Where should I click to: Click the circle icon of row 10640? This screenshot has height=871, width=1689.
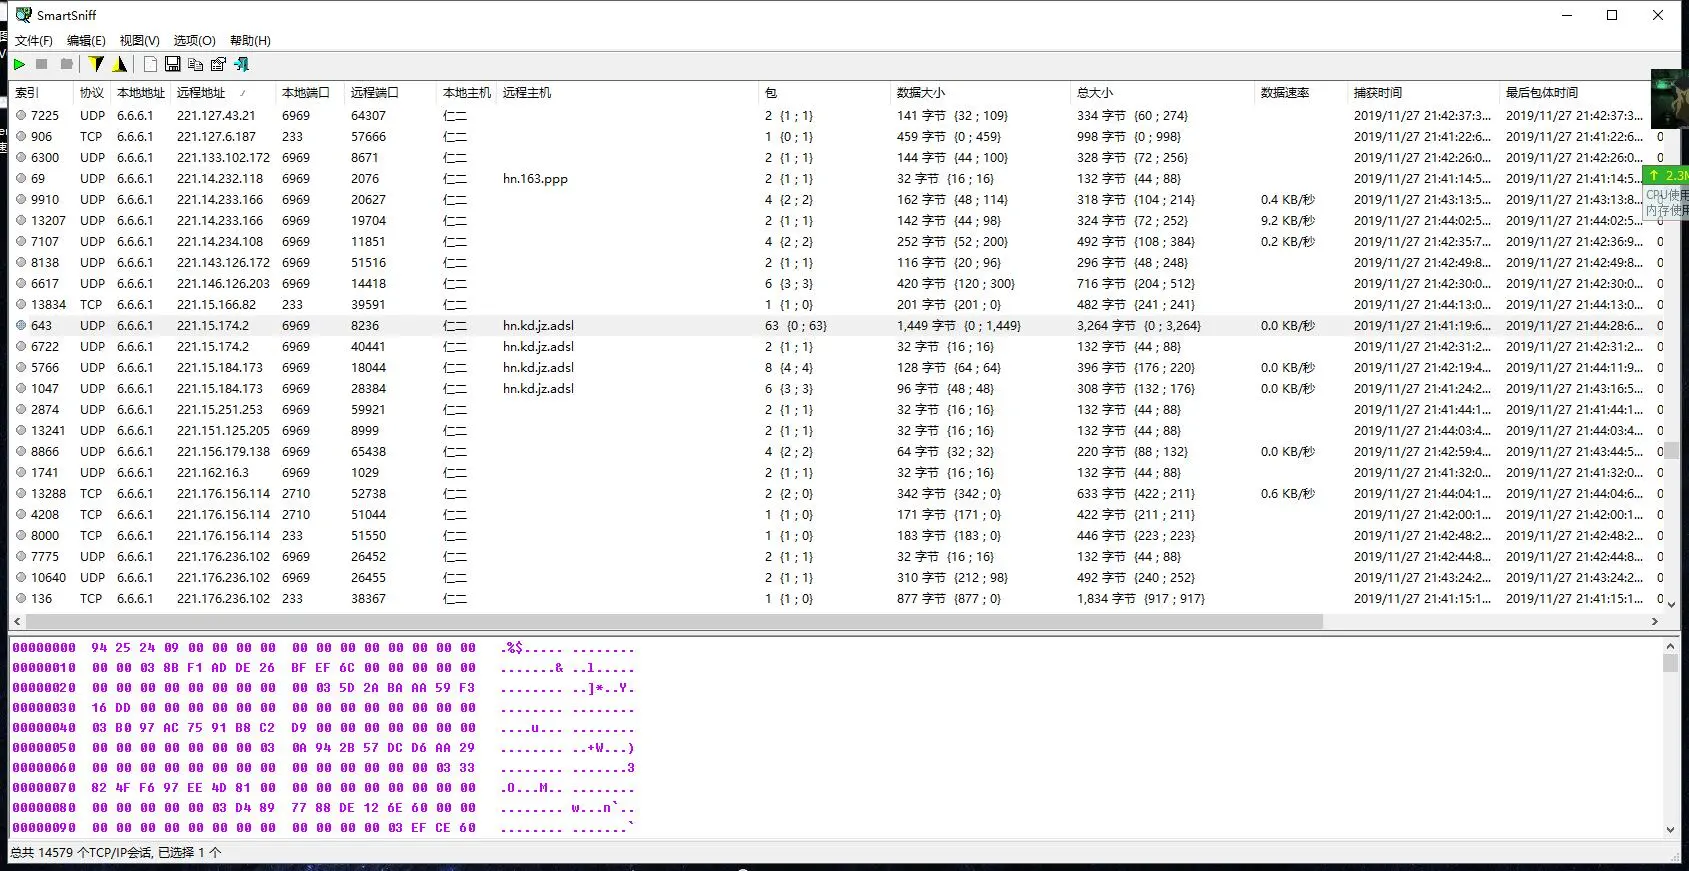(21, 577)
